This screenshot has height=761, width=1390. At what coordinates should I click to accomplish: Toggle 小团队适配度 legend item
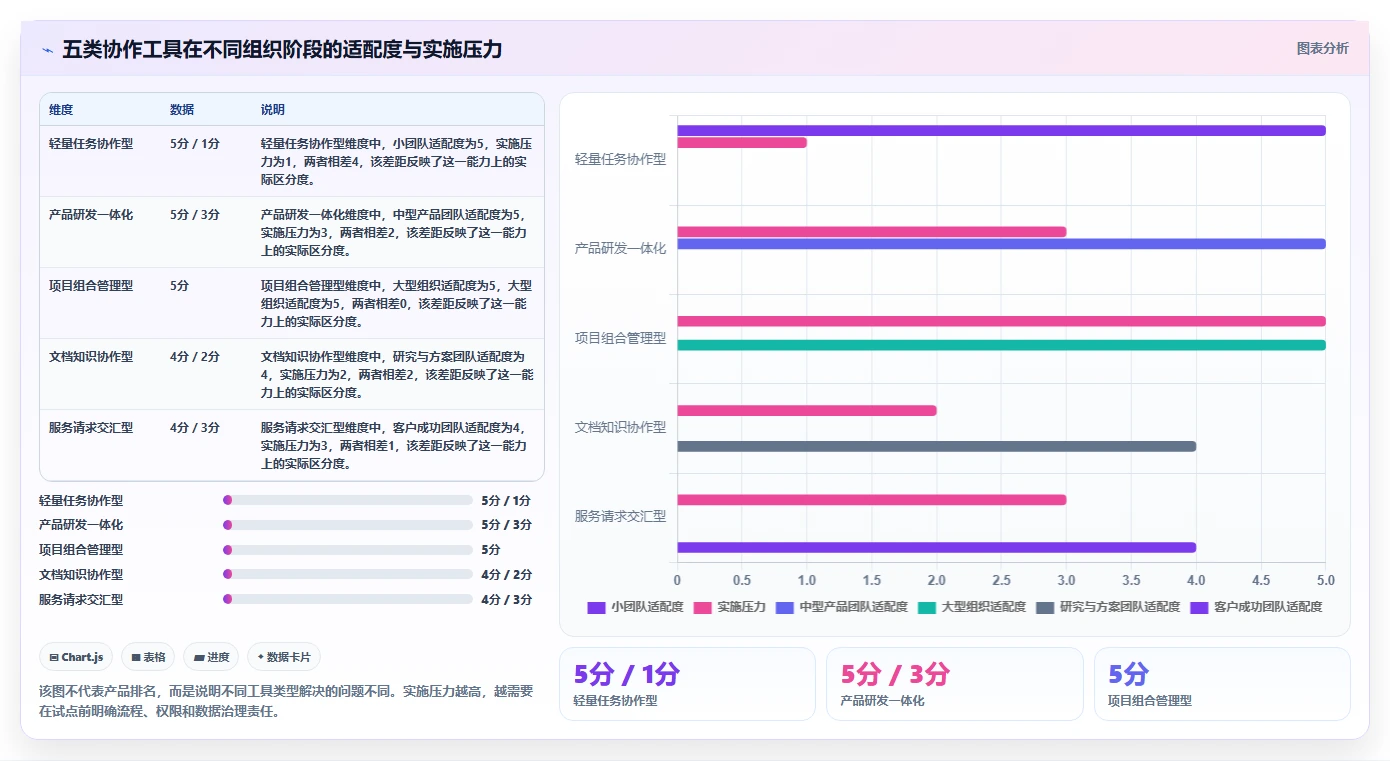(x=635, y=607)
